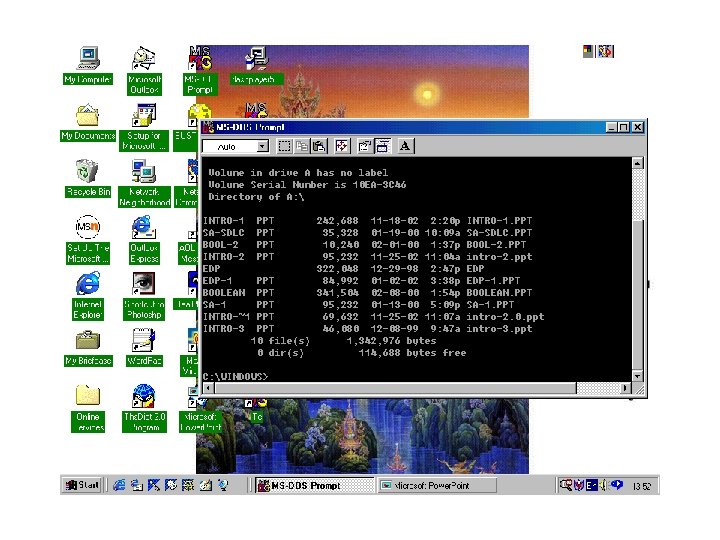The image size is (720, 540).
Task: Select the Adobe Photoshop desktop shortcut
Action: 144,296
